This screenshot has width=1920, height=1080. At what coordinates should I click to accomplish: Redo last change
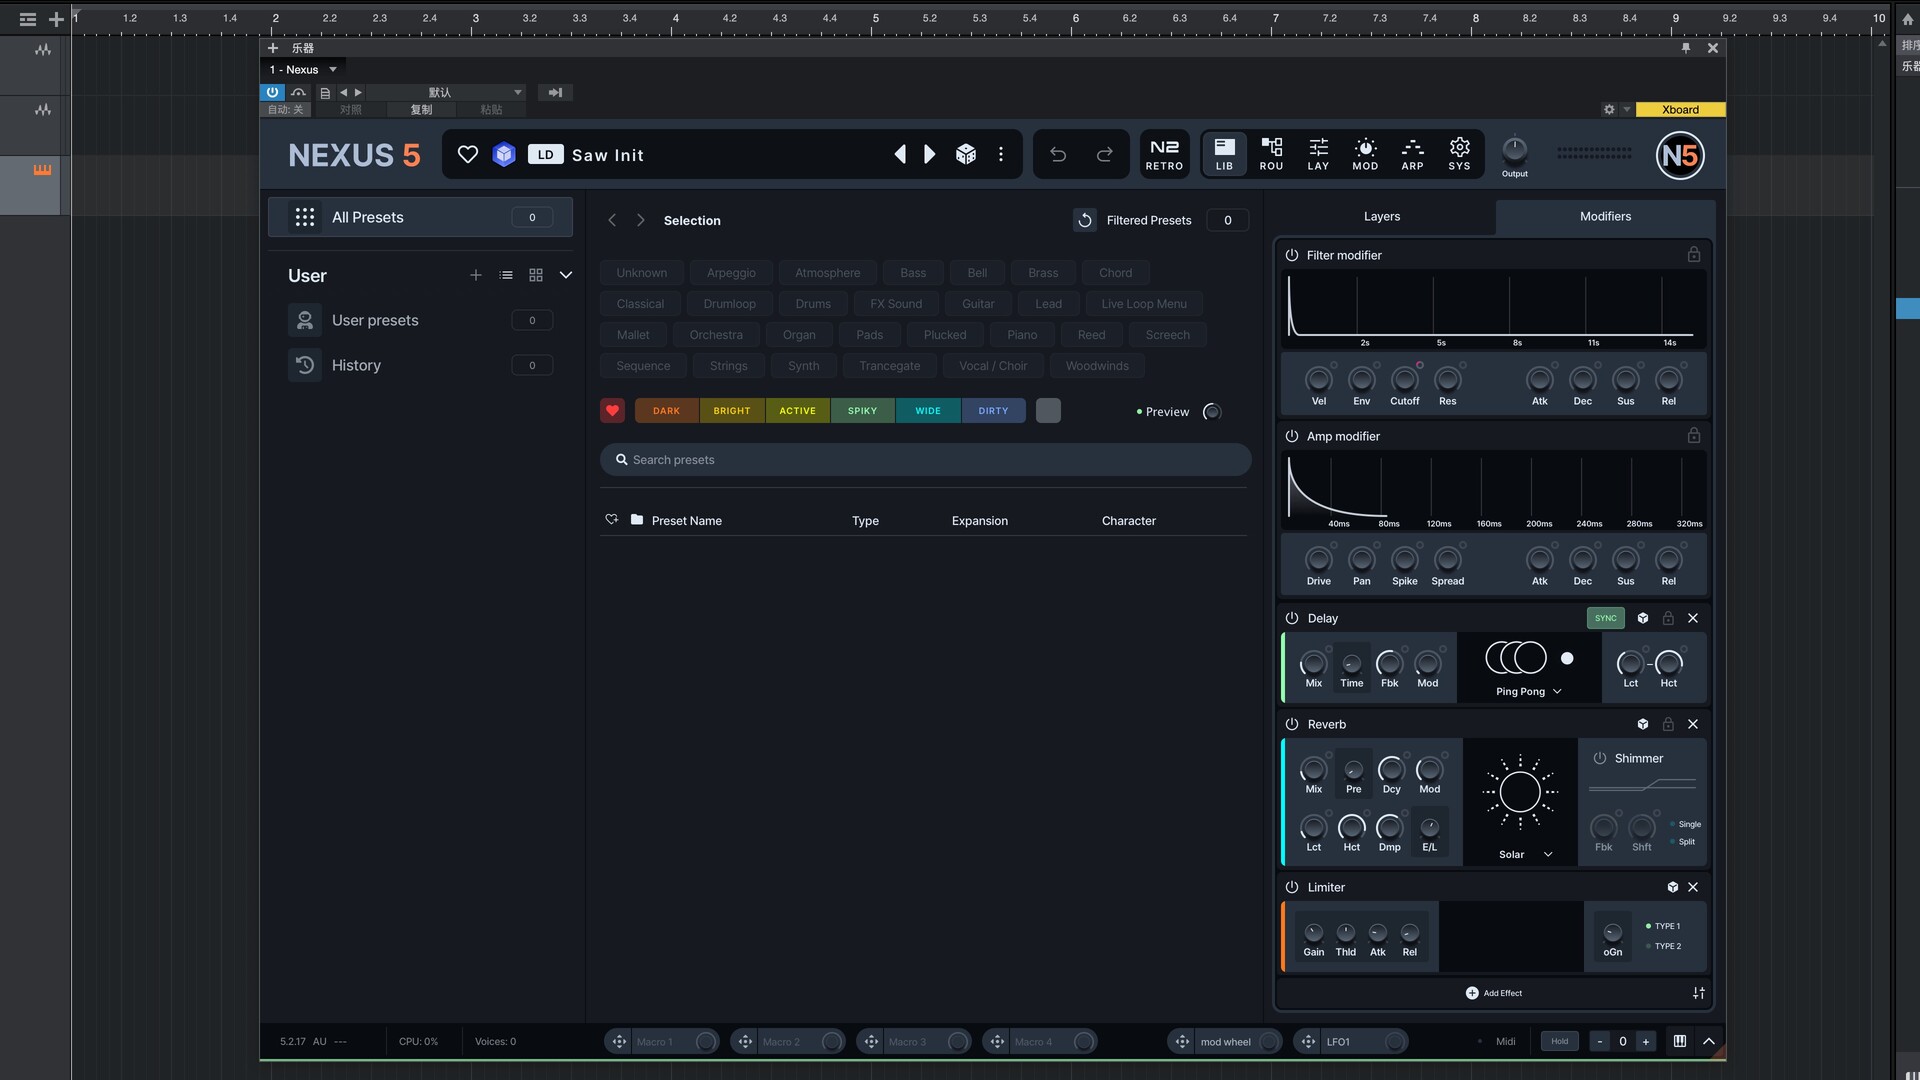[1105, 154]
